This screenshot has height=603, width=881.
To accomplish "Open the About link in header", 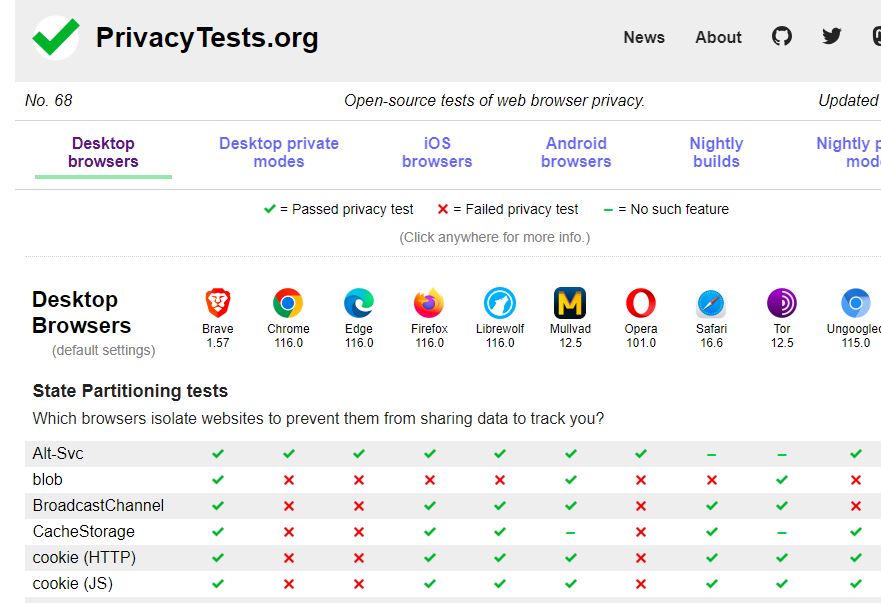I will 718,37.
